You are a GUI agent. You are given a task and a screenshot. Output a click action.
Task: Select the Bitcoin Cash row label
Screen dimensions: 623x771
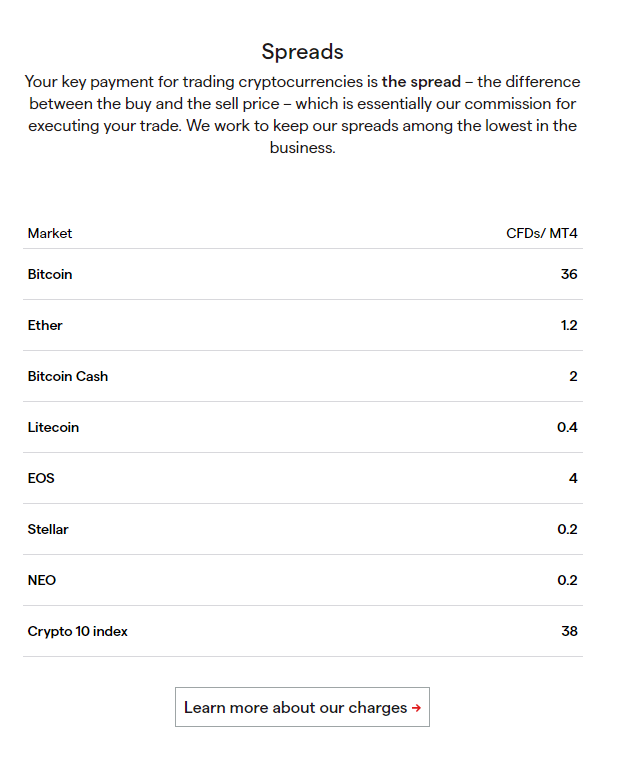click(x=68, y=376)
